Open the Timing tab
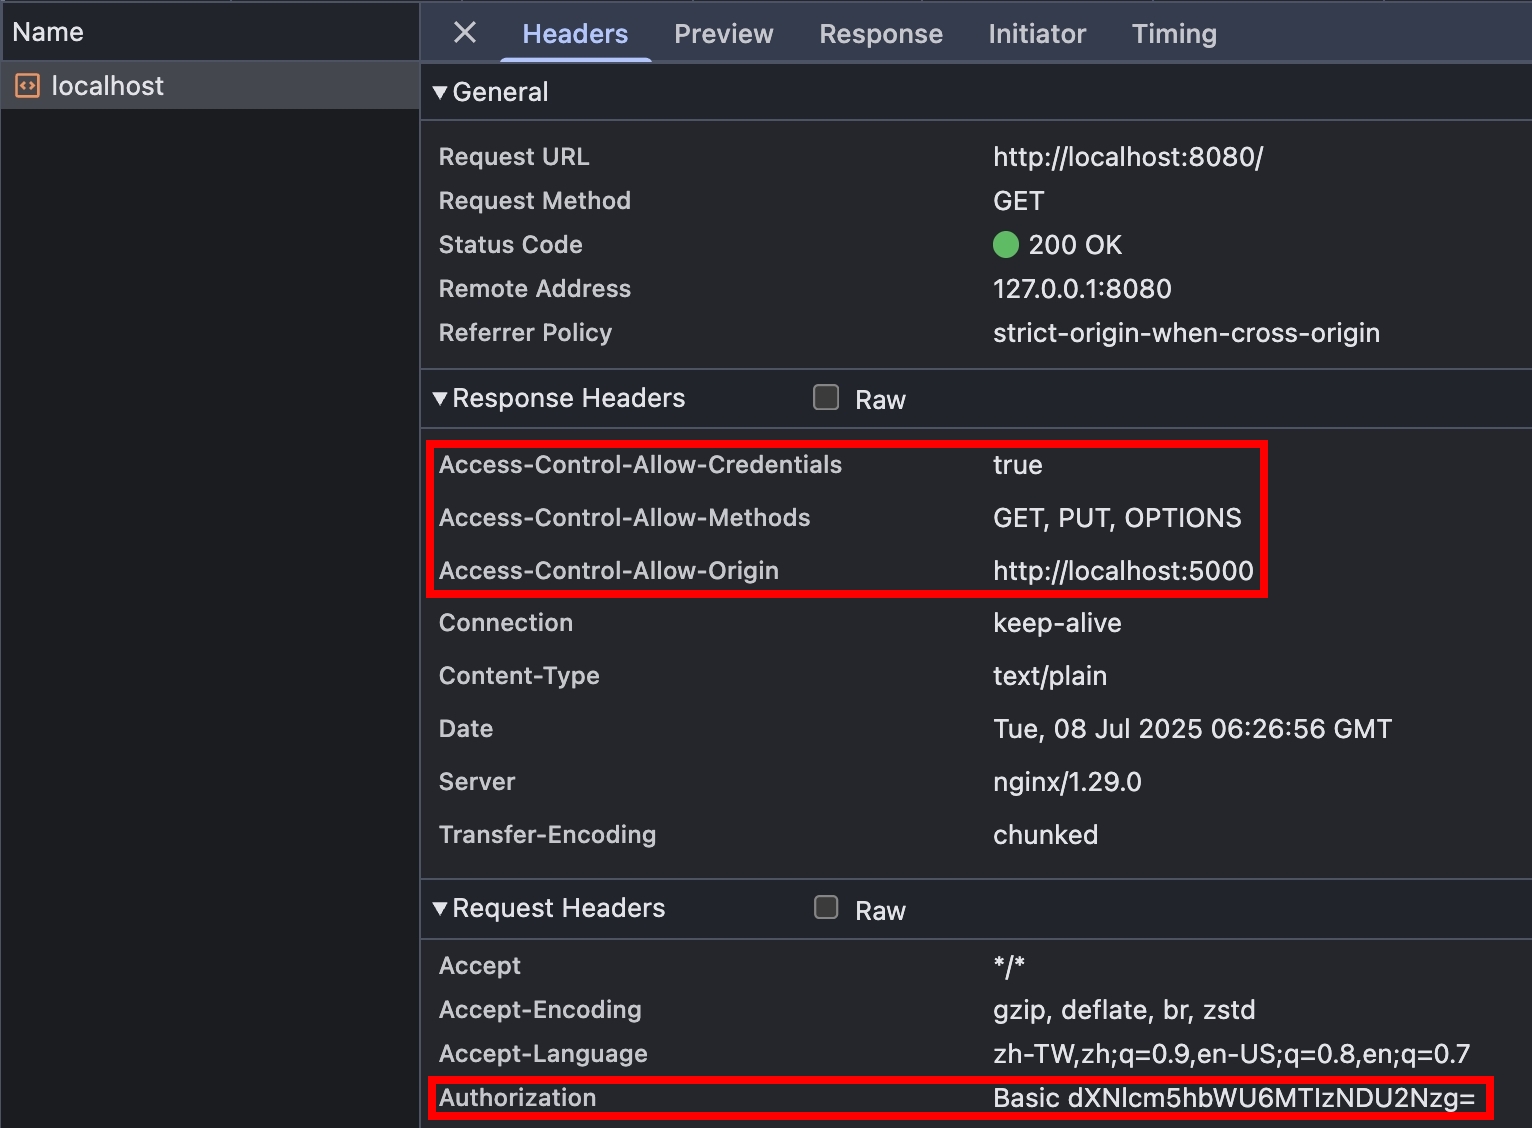The height and width of the screenshot is (1128, 1532). [1174, 34]
